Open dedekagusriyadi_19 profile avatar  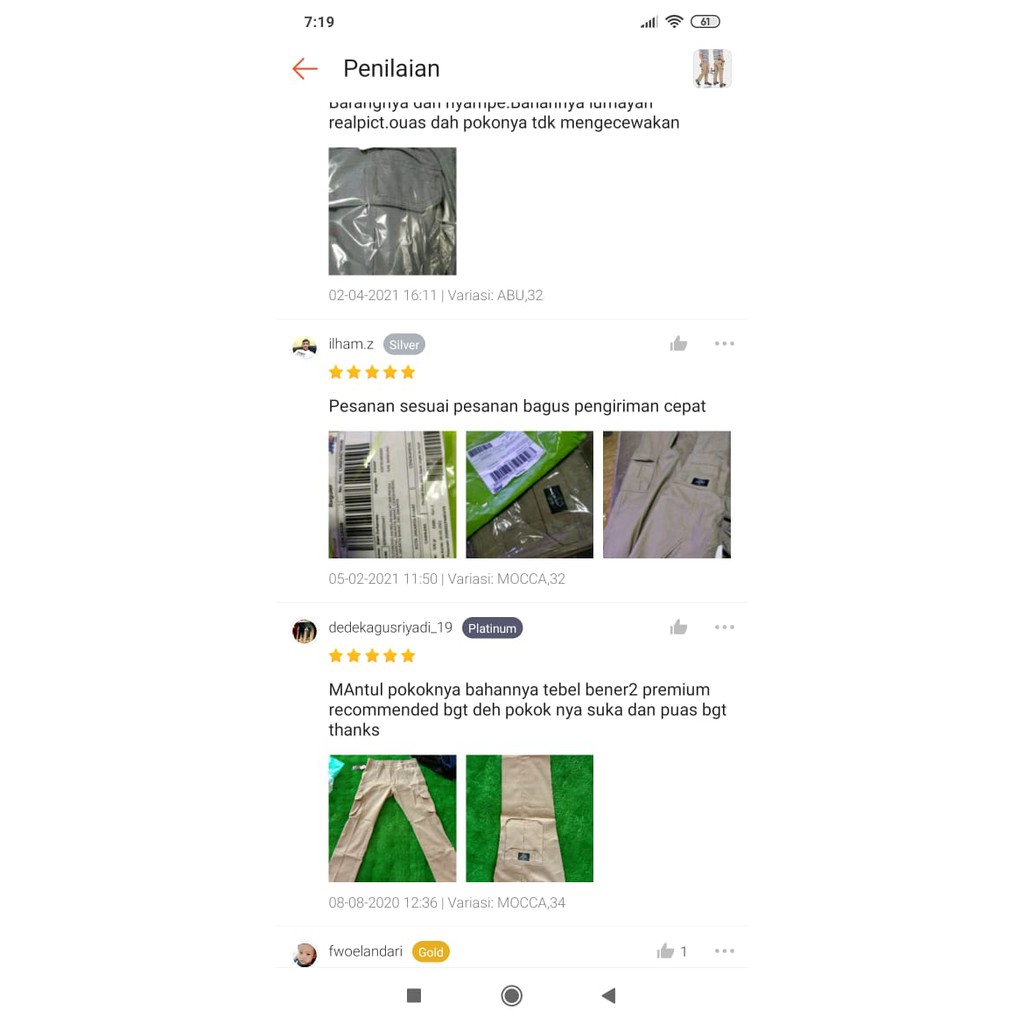tap(304, 631)
